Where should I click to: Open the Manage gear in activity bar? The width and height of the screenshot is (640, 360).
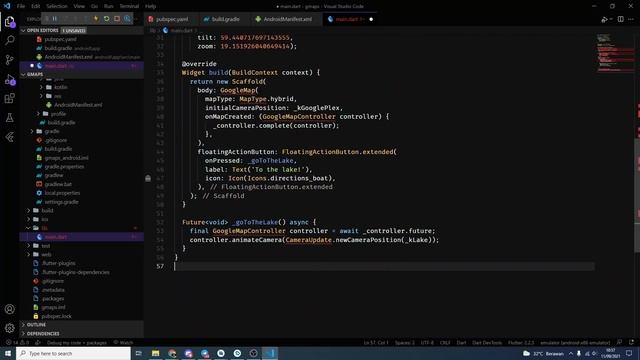coord(9,328)
